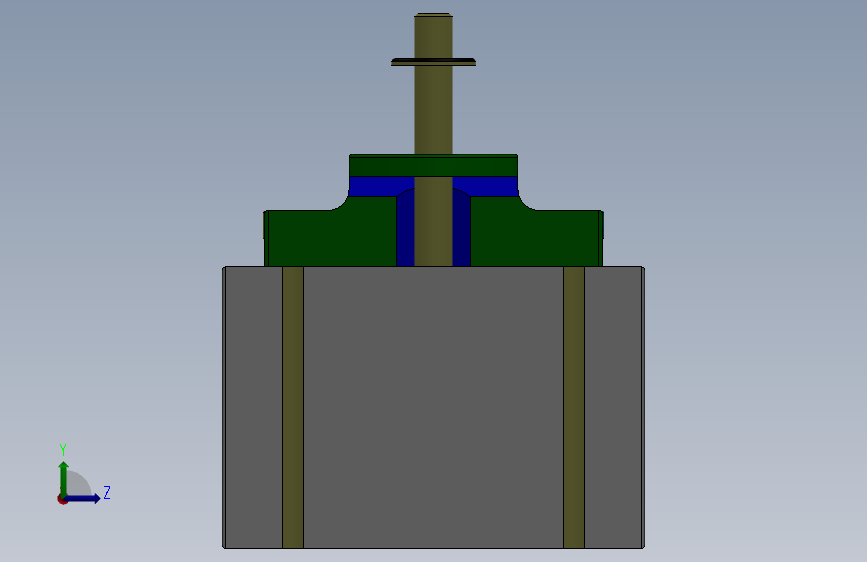The width and height of the screenshot is (867, 562).
Task: Select the dark green top cap plate
Action: (434, 165)
